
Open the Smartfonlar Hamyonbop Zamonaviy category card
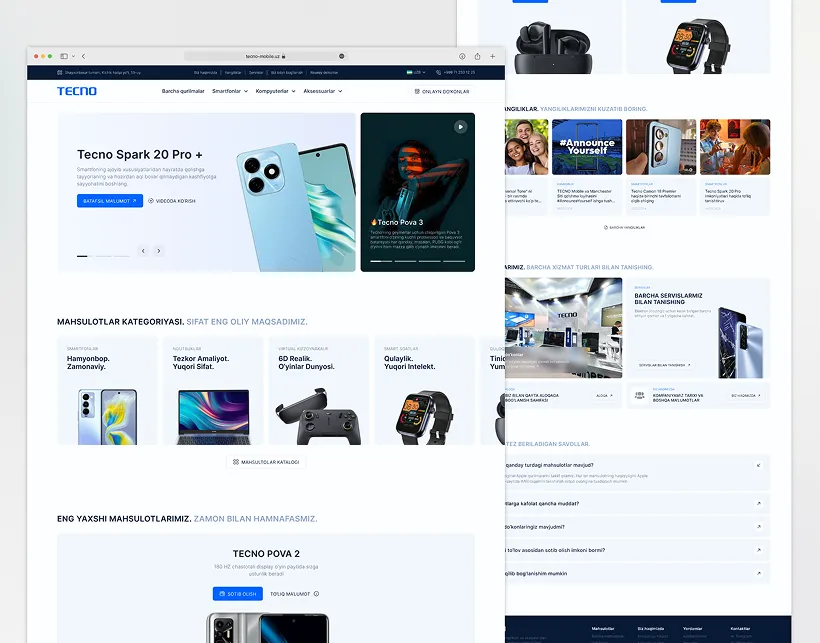pos(107,391)
